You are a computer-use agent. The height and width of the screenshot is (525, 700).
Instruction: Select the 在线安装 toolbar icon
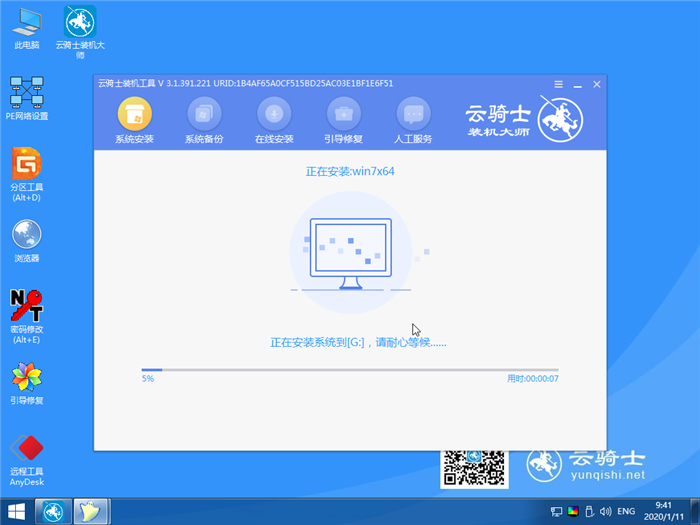pos(274,121)
